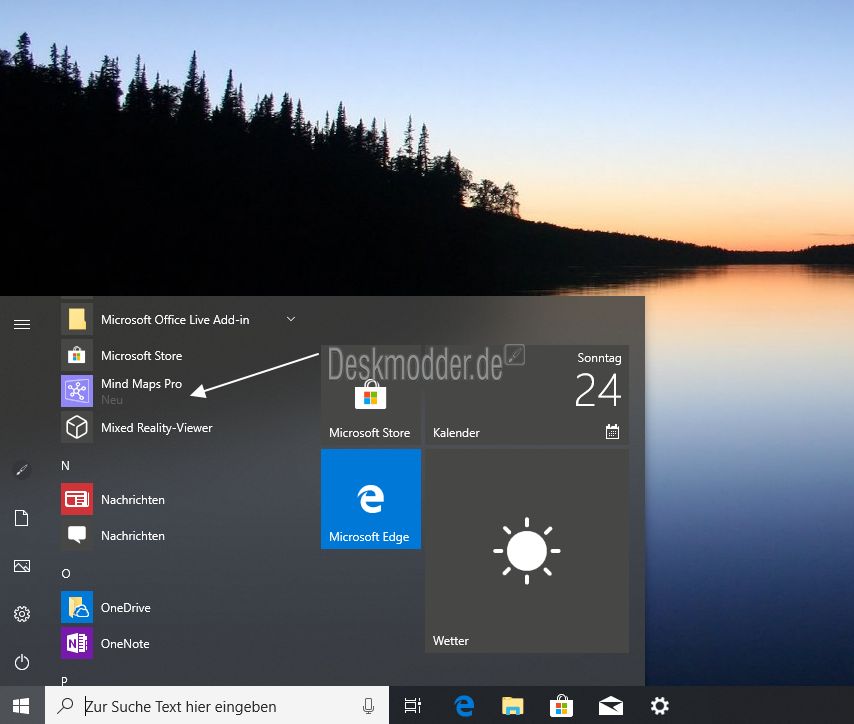Open the Wetter weather tile
The height and width of the screenshot is (724, 854).
point(527,551)
